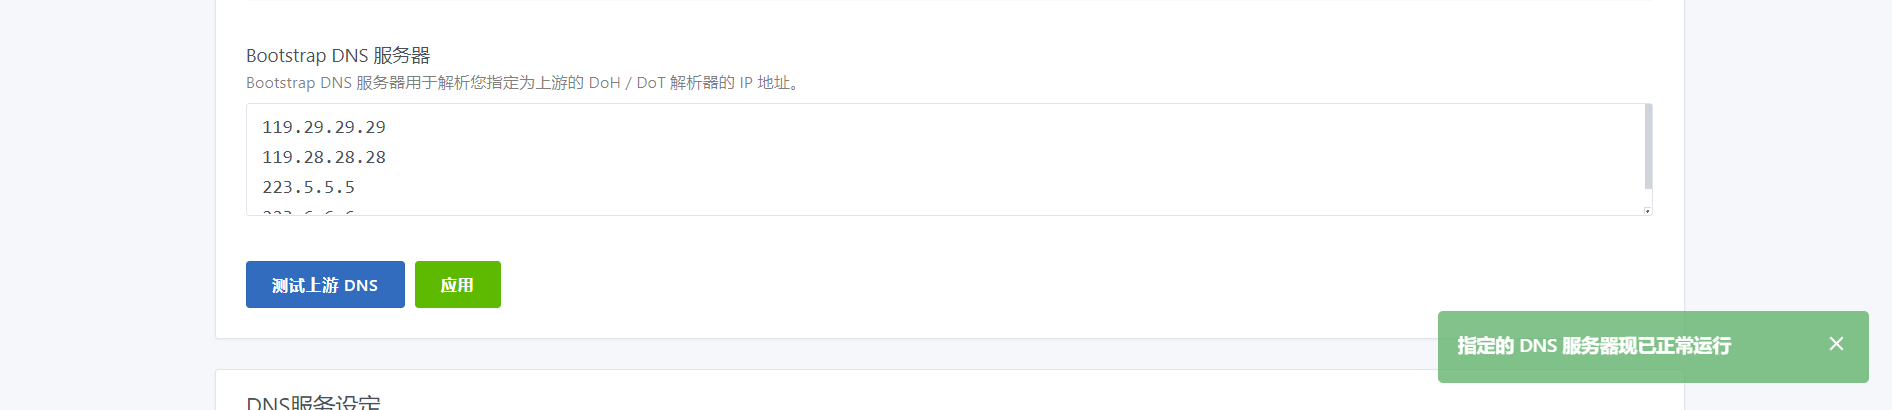Screen dimensions: 1892x410
Task: Click the Bootstrap DNS description text
Action: pyautogui.click(x=525, y=83)
